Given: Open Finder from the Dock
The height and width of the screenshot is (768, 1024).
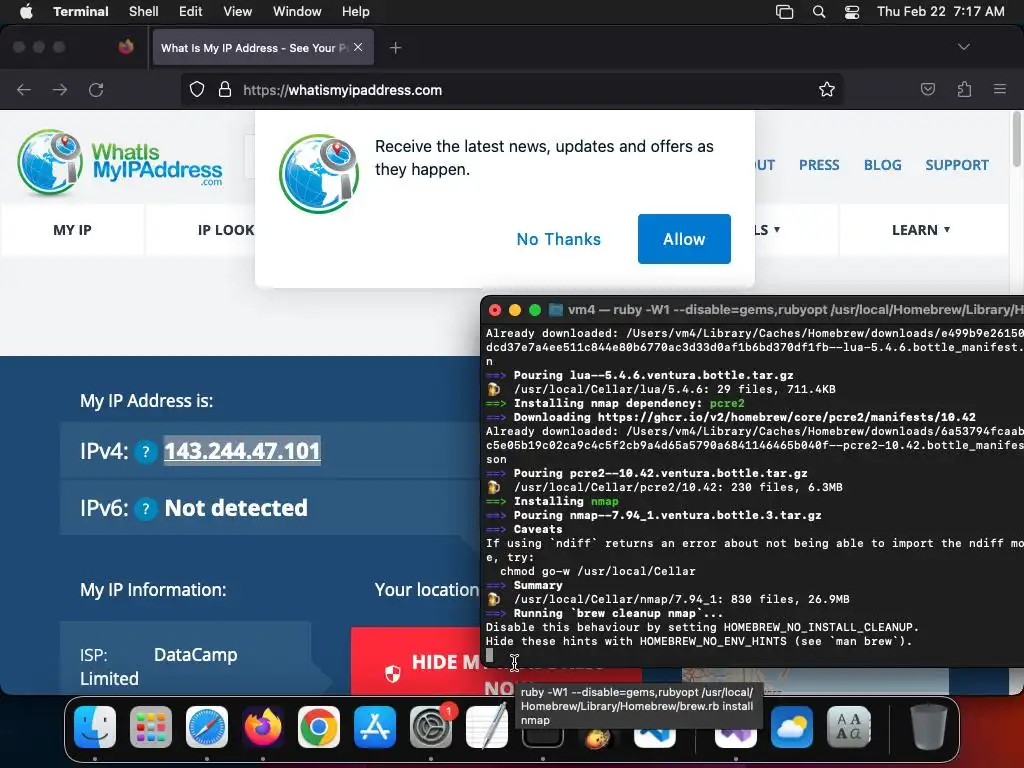Looking at the screenshot, I should click(x=95, y=726).
